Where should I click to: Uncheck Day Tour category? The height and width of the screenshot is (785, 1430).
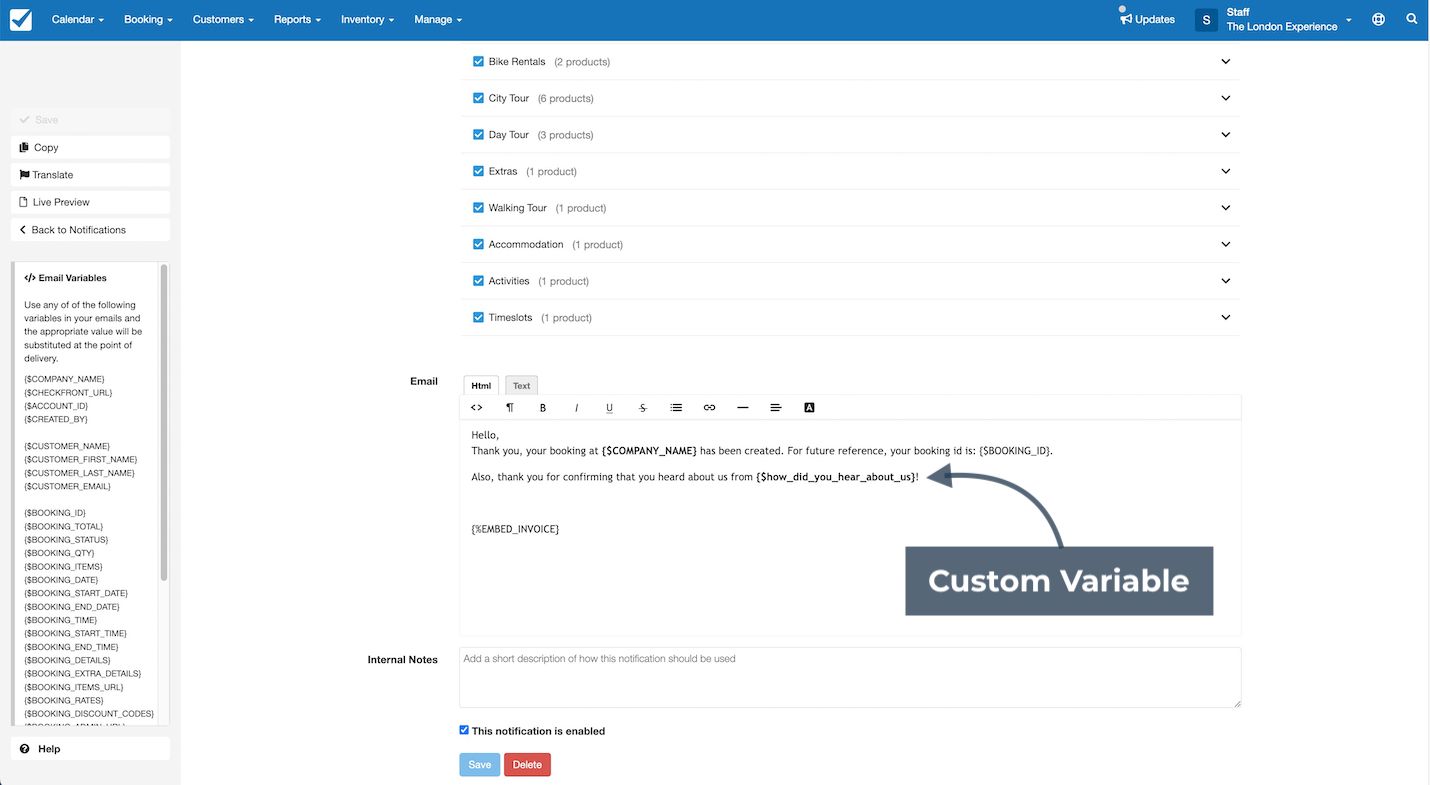478,134
